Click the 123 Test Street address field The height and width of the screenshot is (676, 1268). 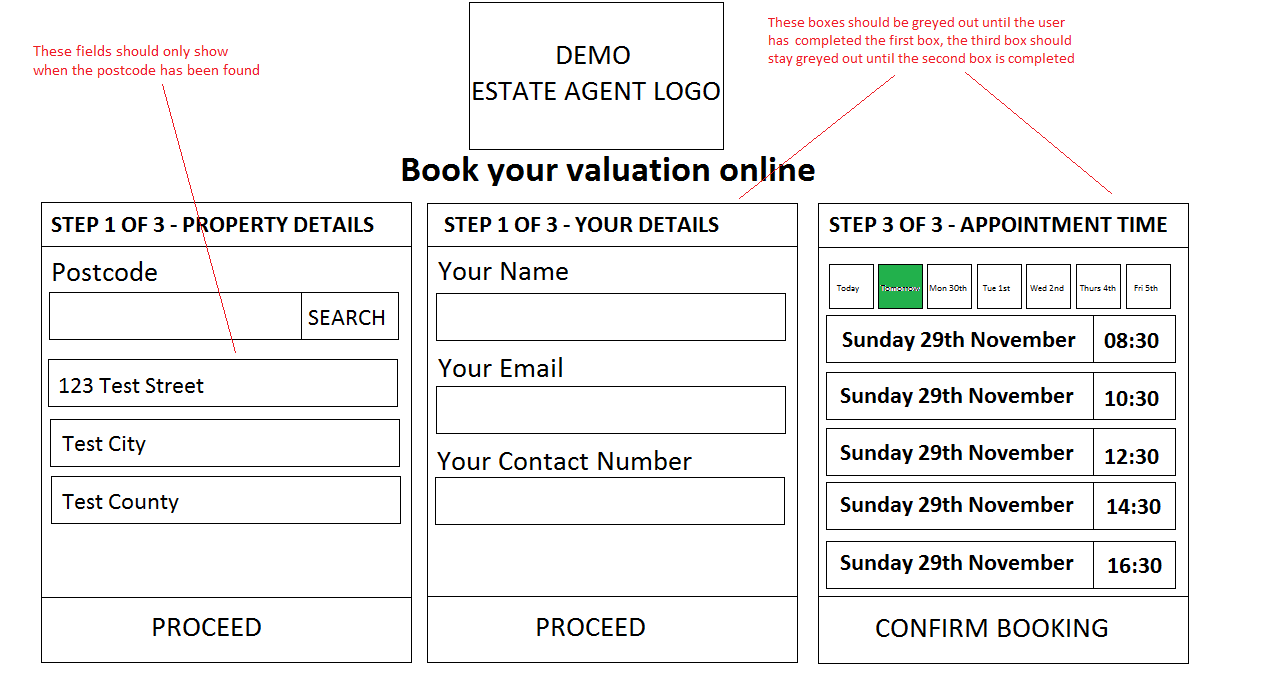pos(223,384)
